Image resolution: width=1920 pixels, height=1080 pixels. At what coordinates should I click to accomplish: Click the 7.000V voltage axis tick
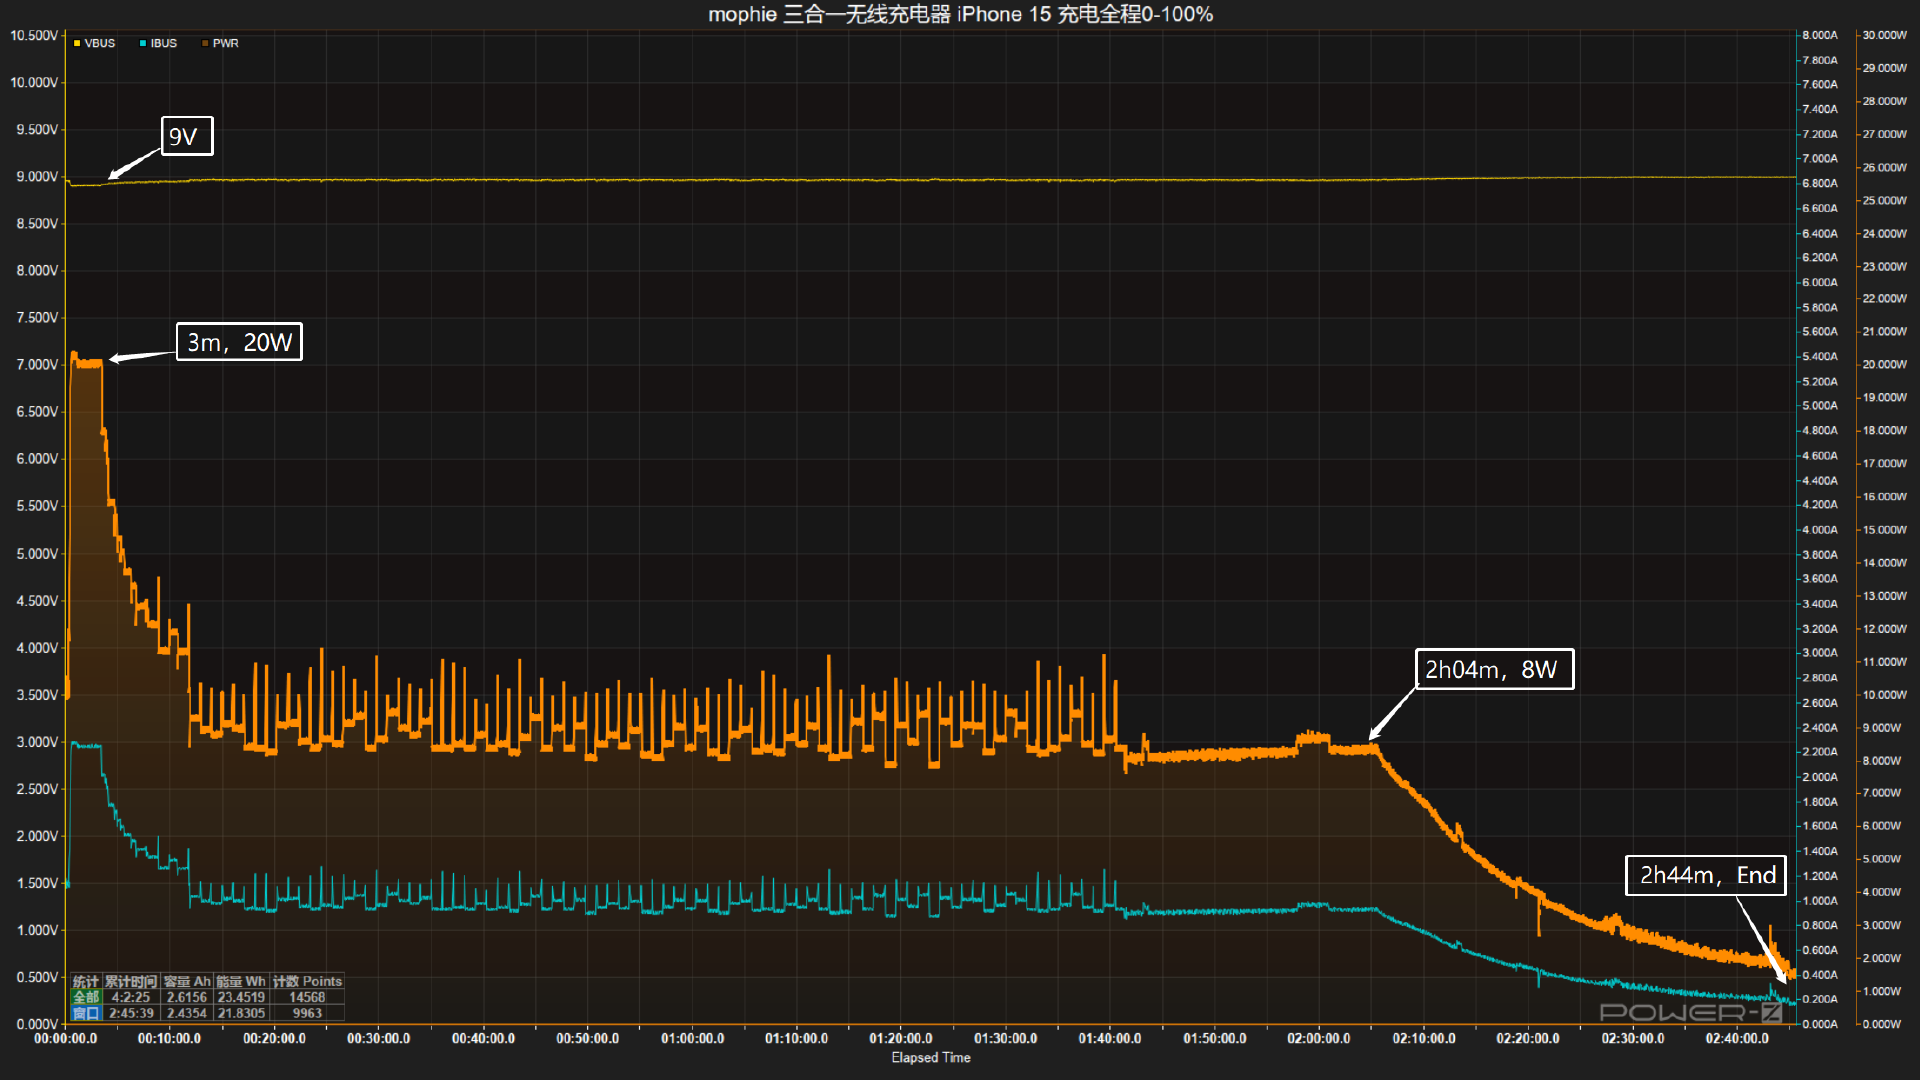pyautogui.click(x=37, y=365)
